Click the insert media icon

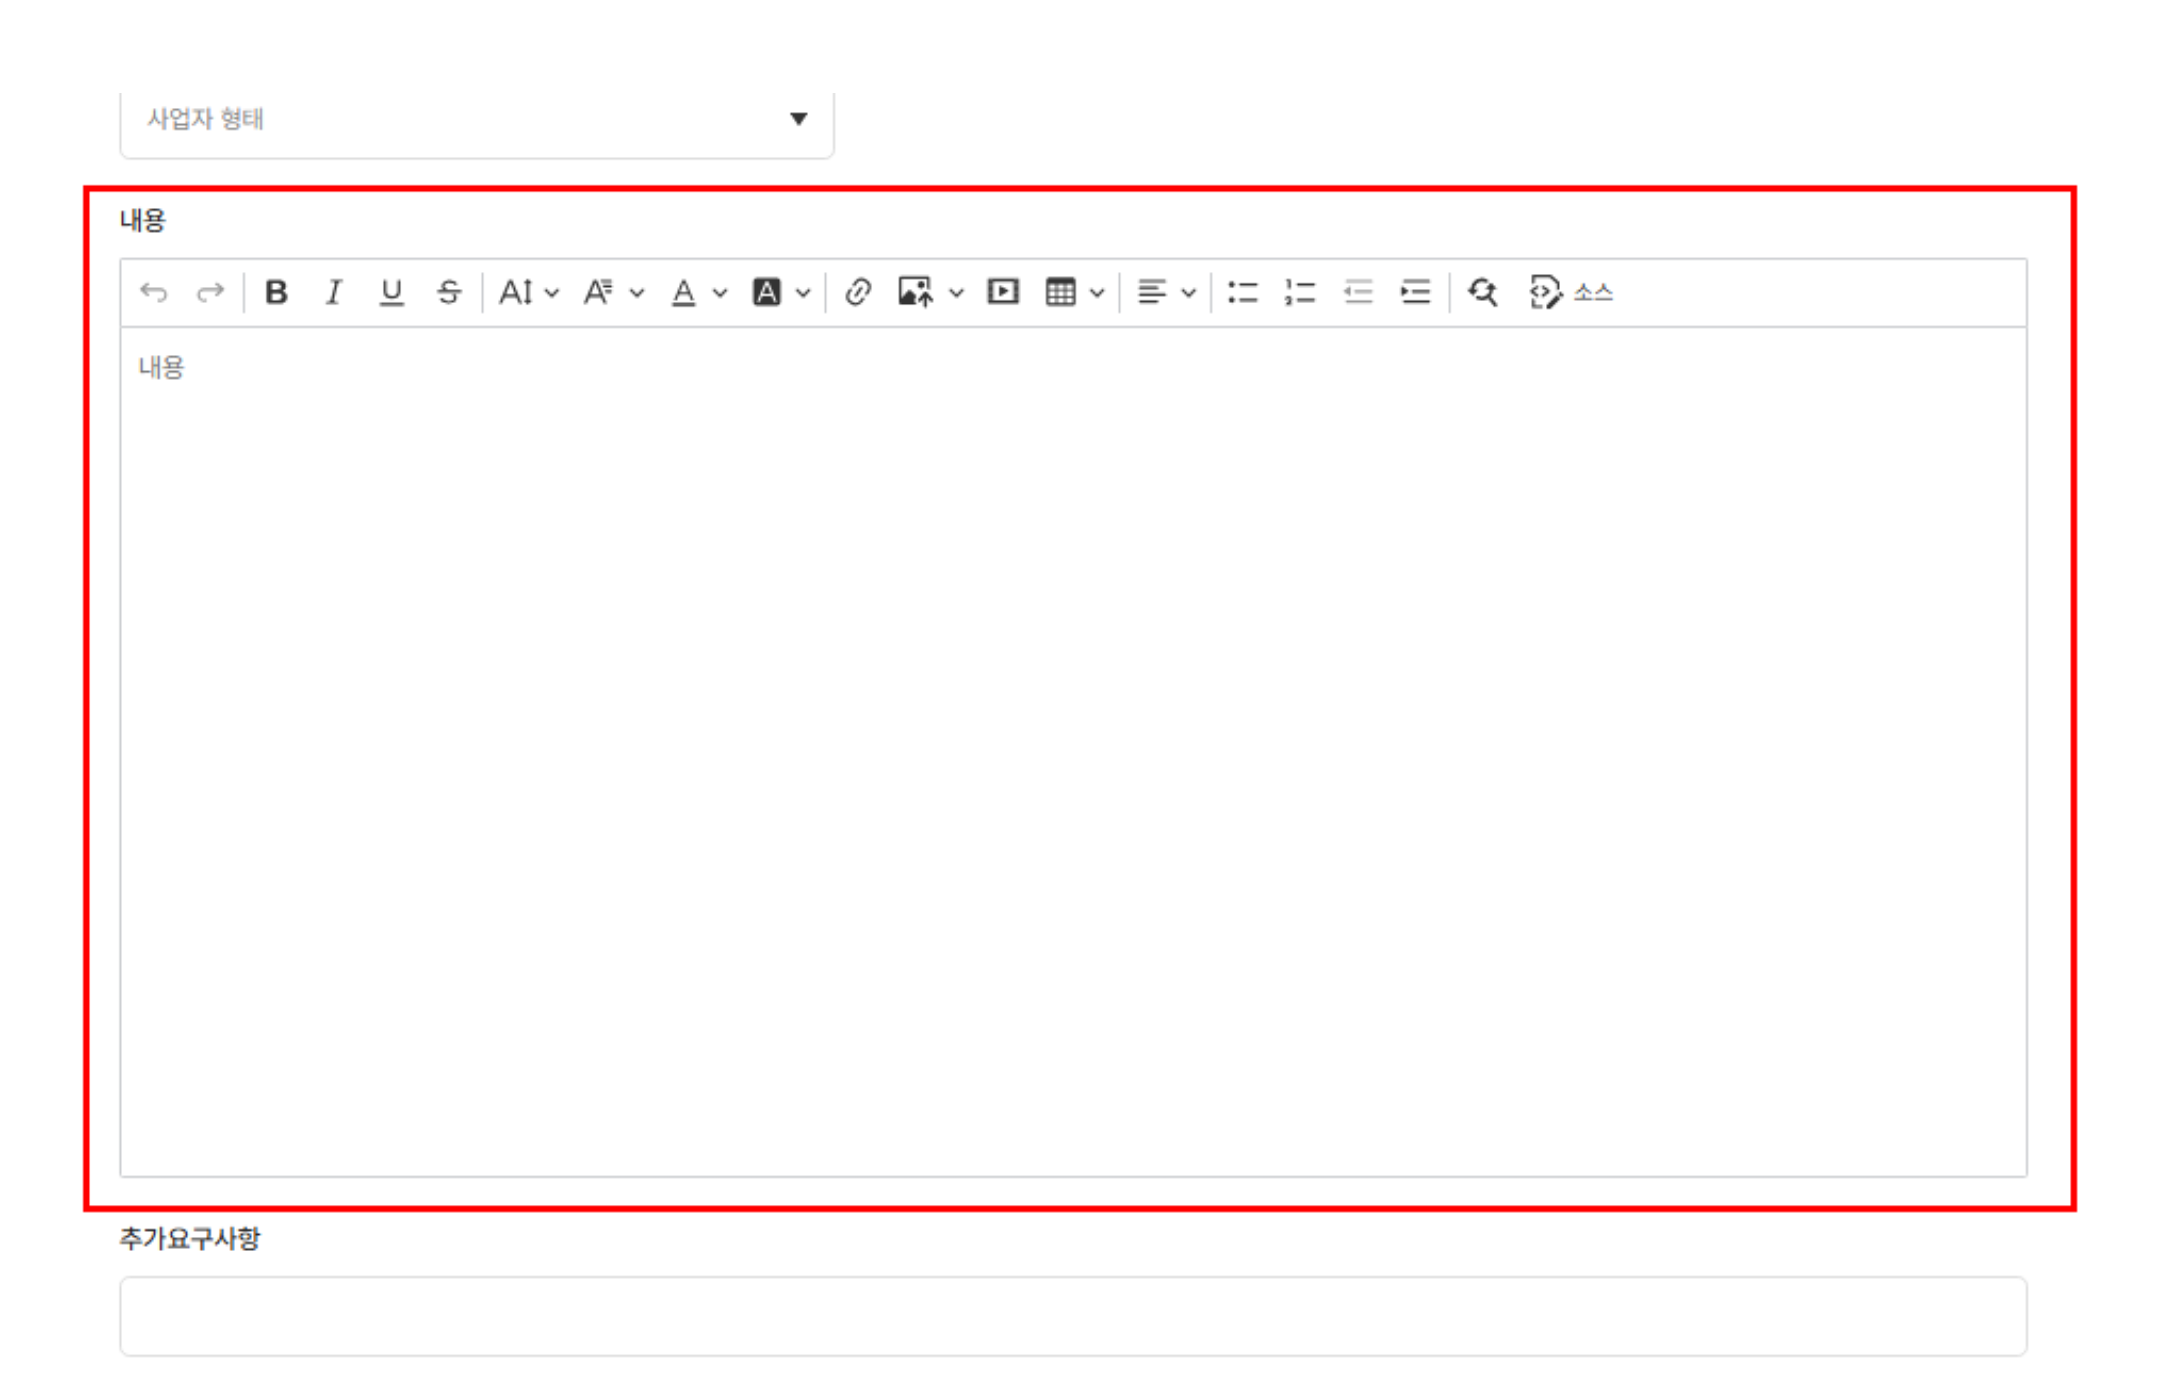coord(1002,292)
